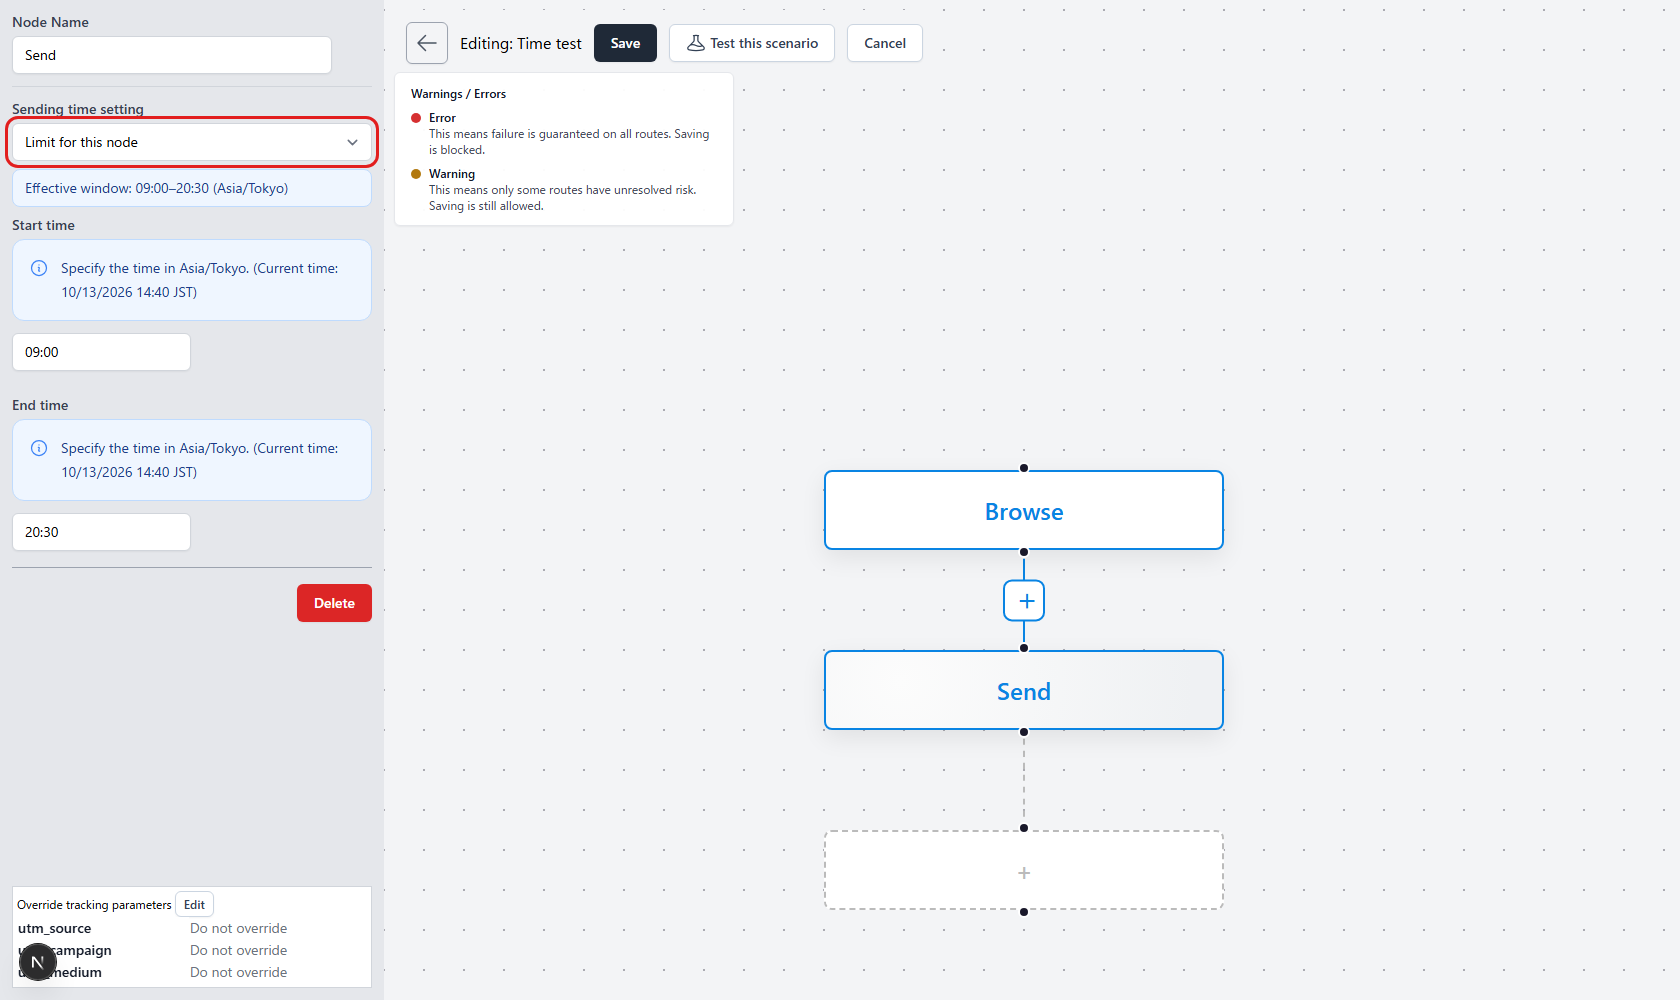Click the plus icon between Browse and Send
Screen dimensions: 1680x1000
(x=1024, y=601)
